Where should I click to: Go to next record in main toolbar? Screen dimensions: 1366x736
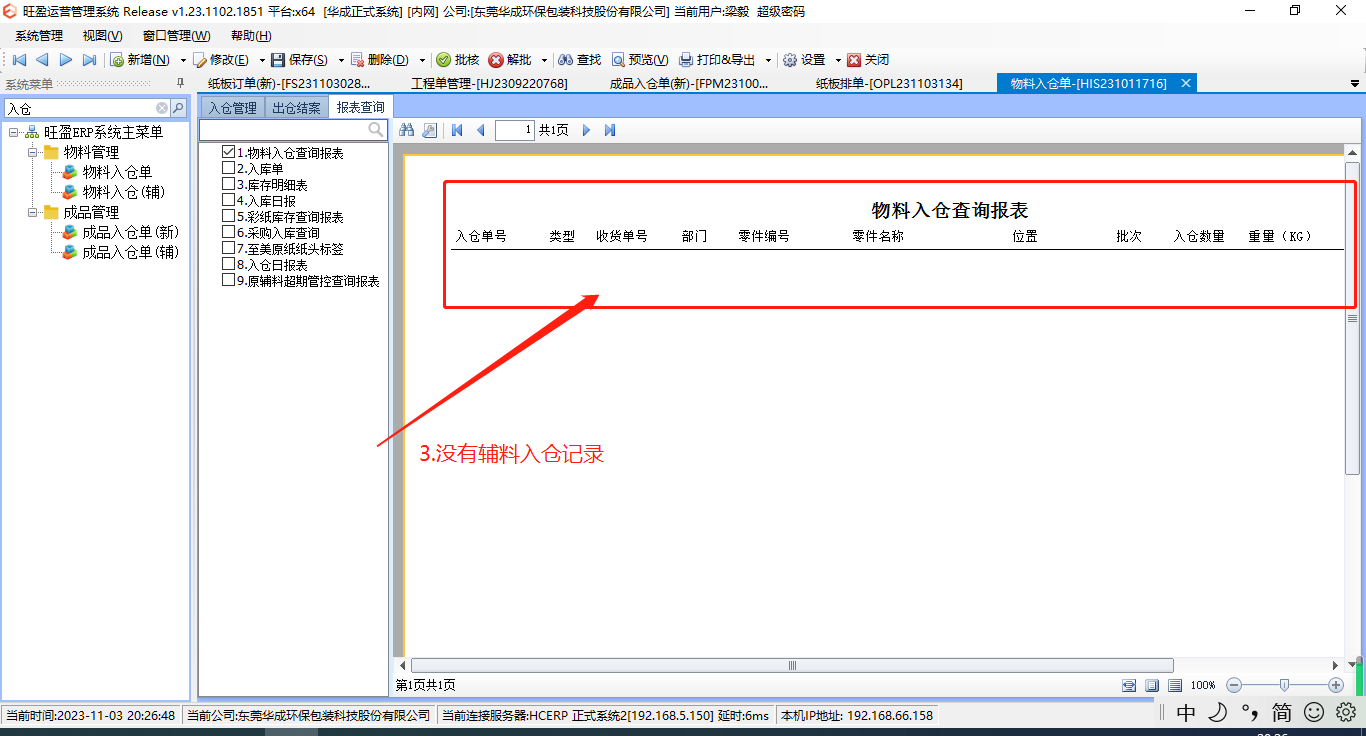[66, 60]
